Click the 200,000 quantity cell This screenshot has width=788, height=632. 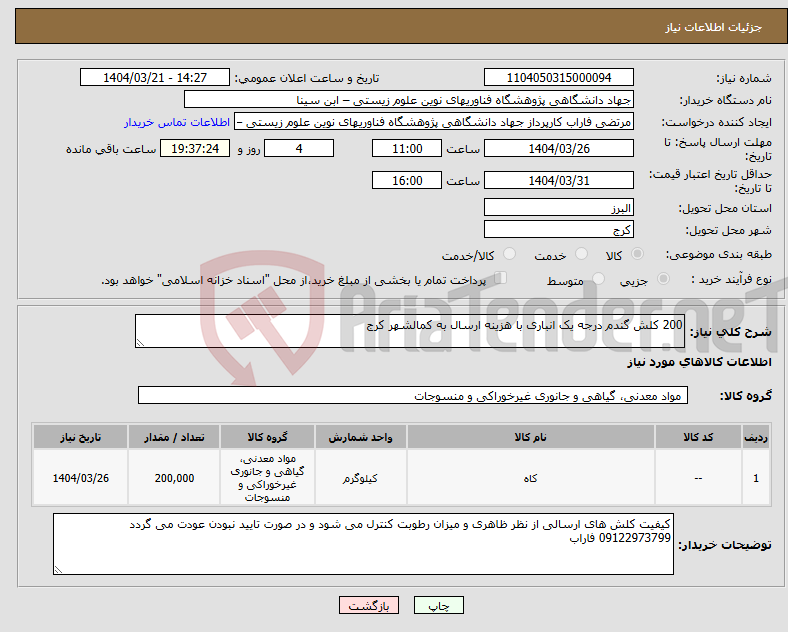pyautogui.click(x=174, y=478)
